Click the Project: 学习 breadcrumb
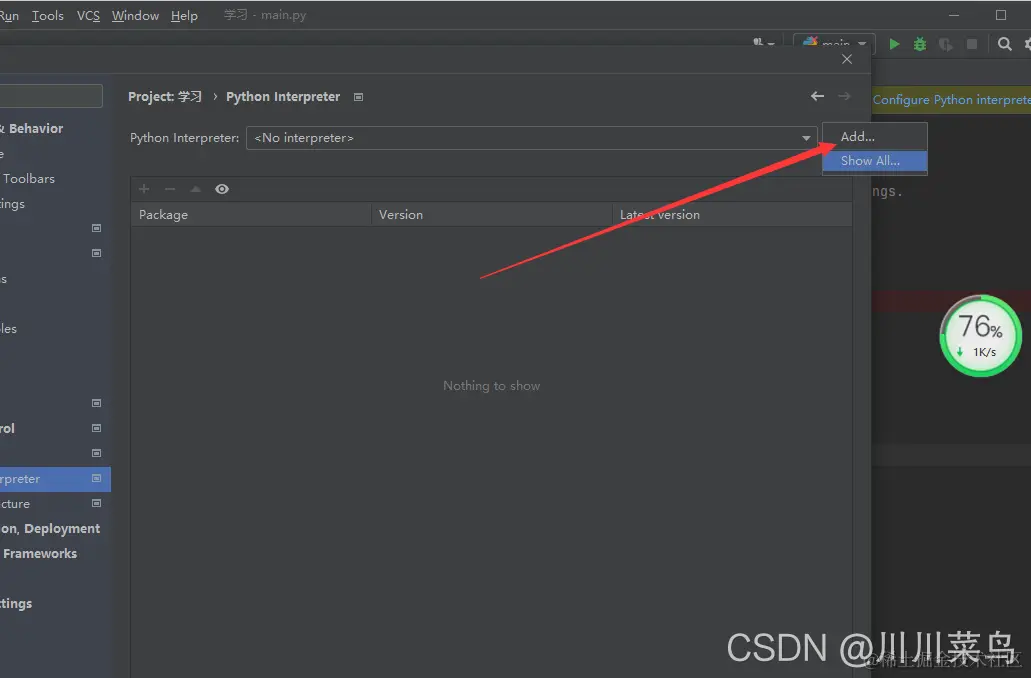Viewport: 1031px width, 678px height. click(165, 97)
